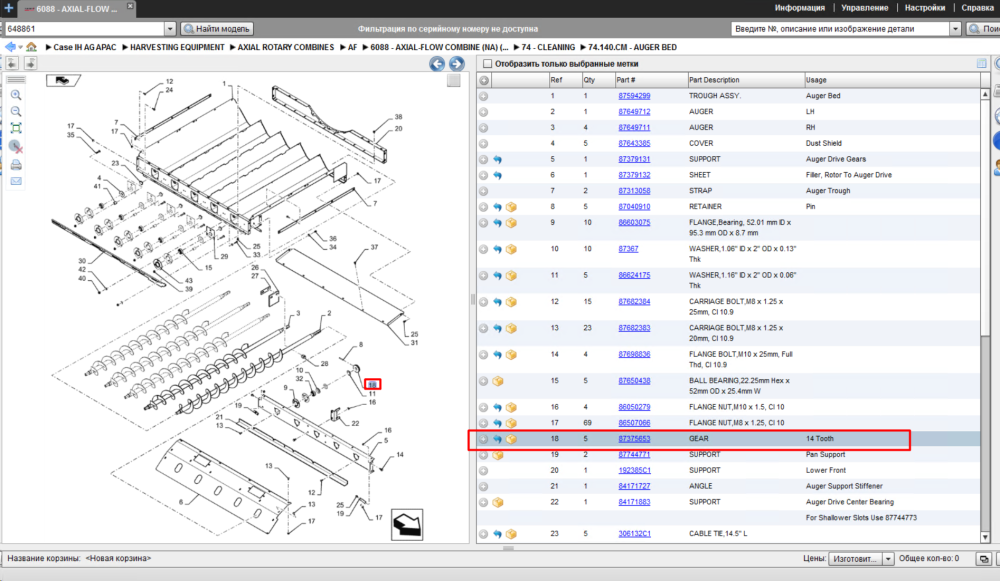
Task: Click the drag handle above zoom tools
Action: [x=16, y=80]
